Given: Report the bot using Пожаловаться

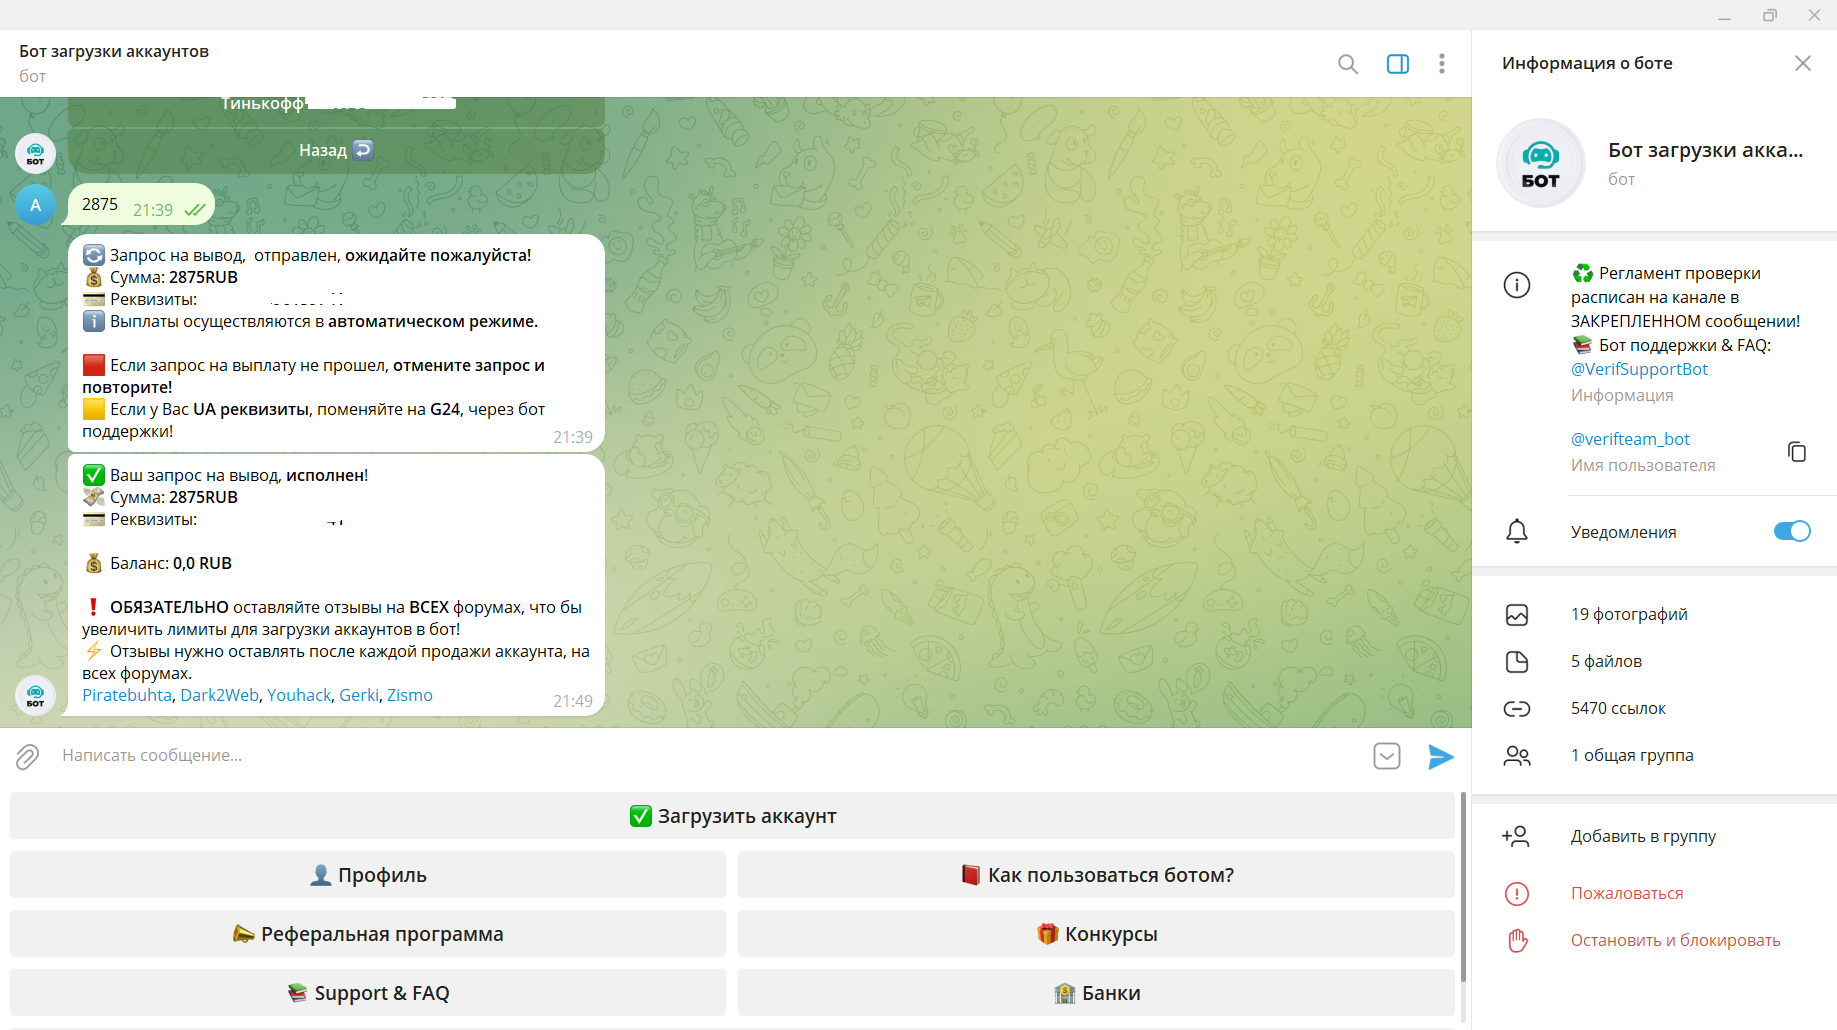Looking at the screenshot, I should pyautogui.click(x=1626, y=893).
